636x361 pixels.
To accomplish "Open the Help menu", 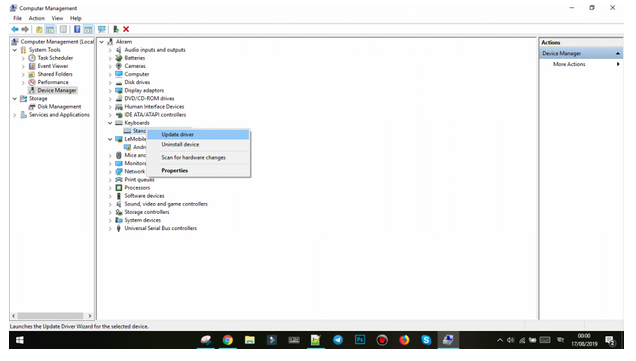I will (x=75, y=18).
